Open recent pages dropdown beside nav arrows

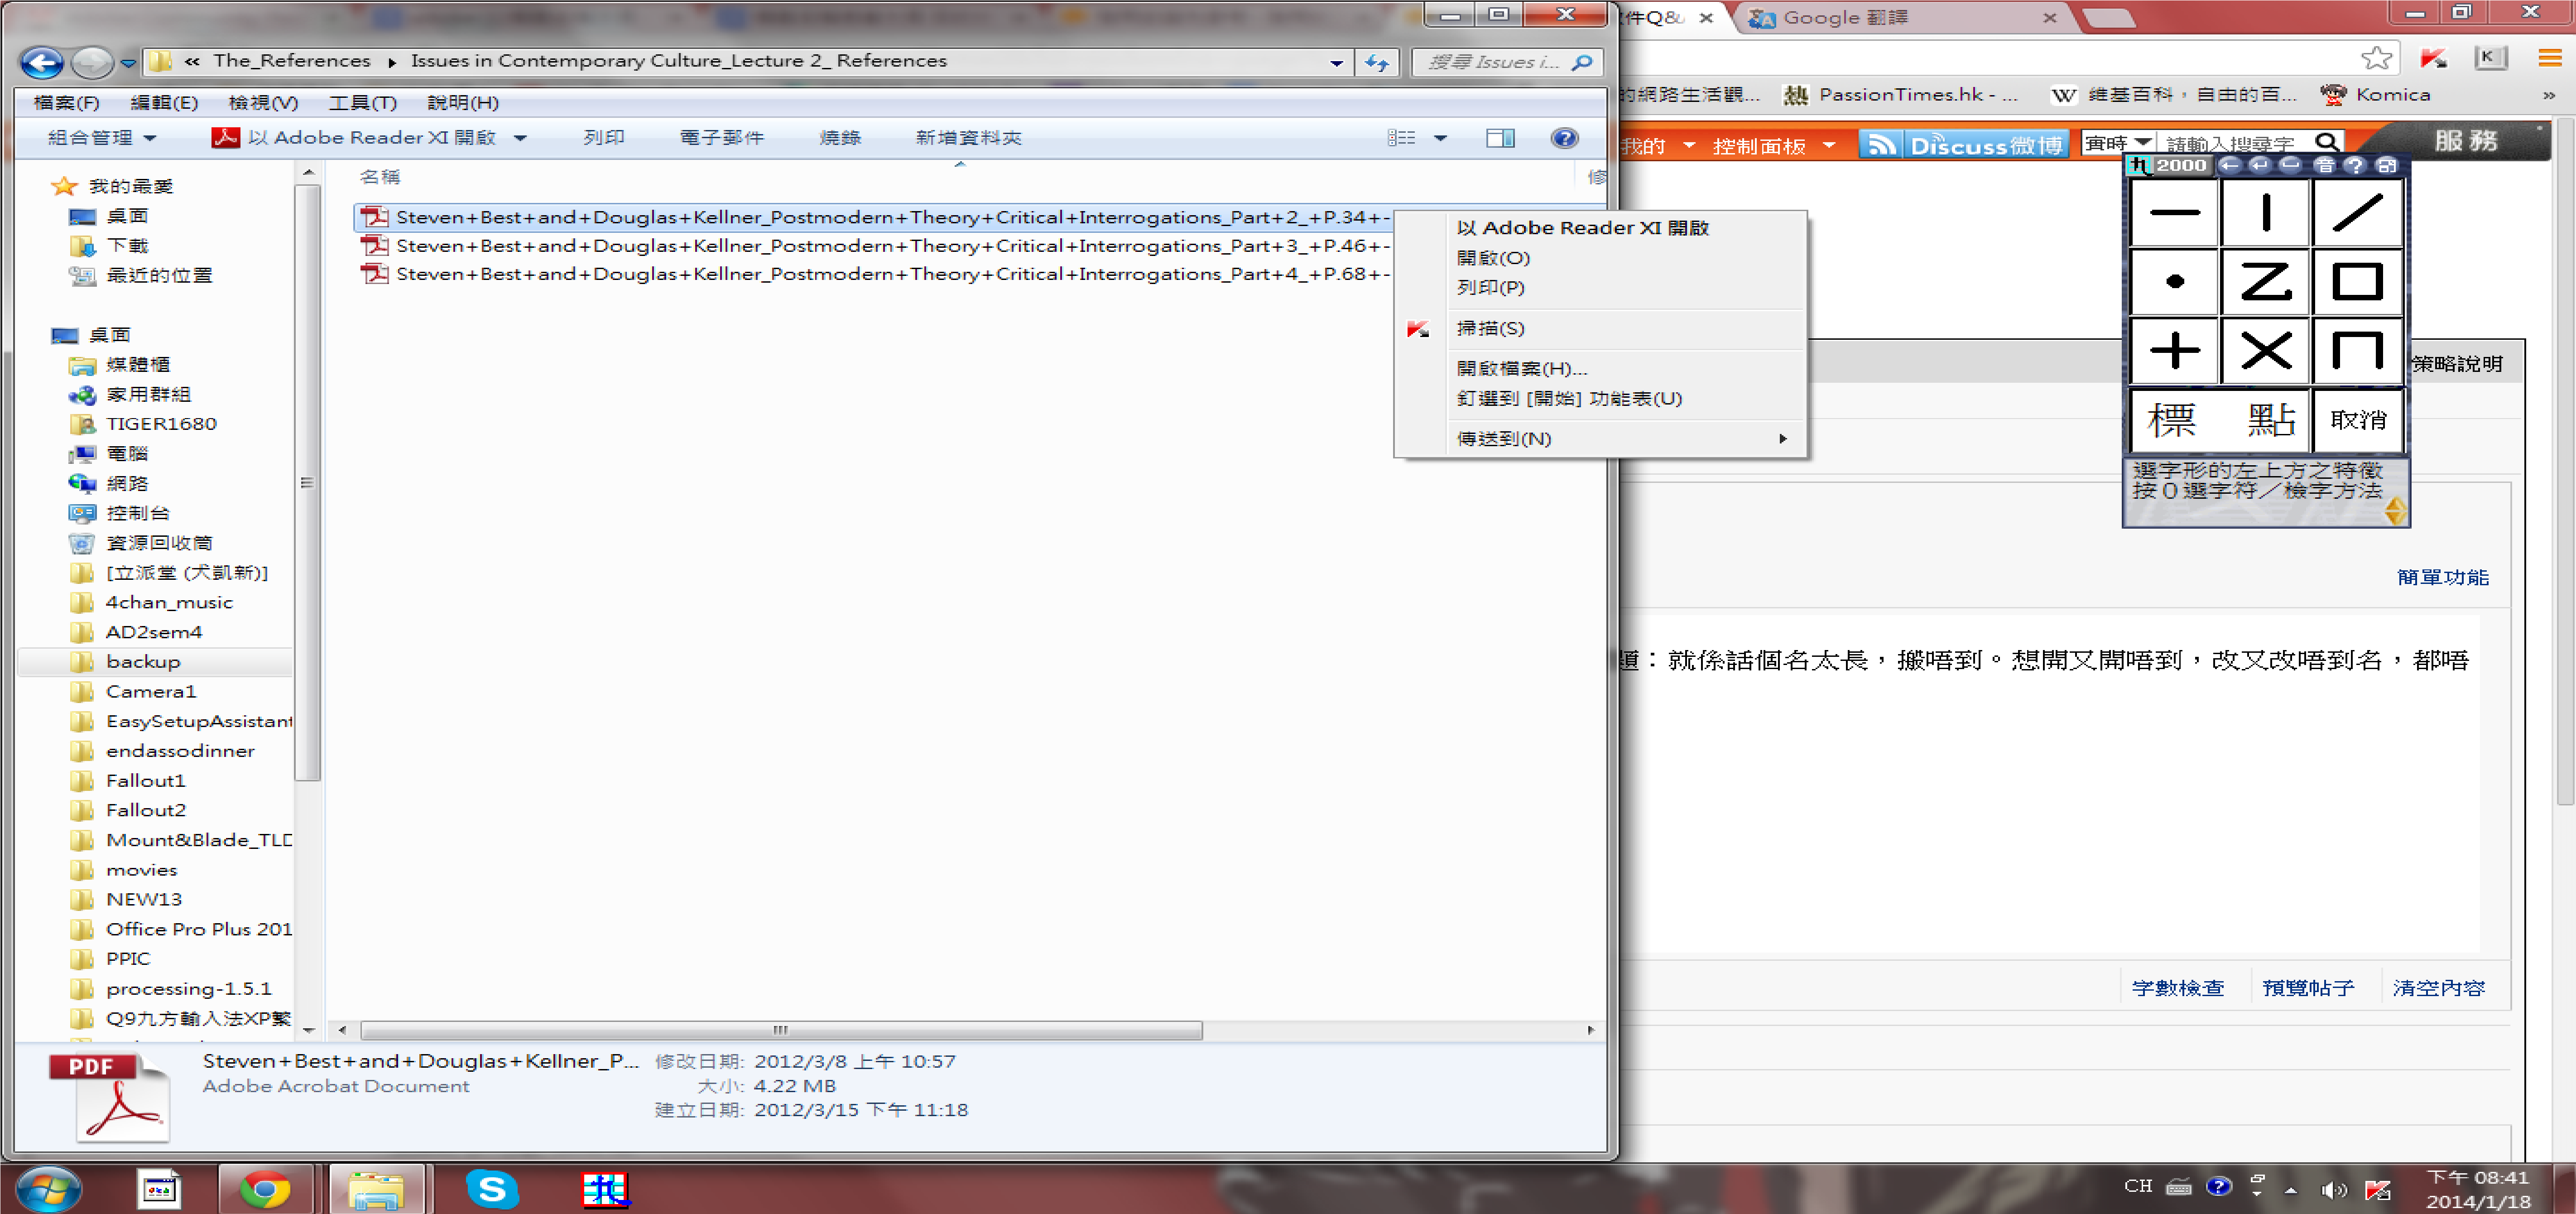[128, 63]
